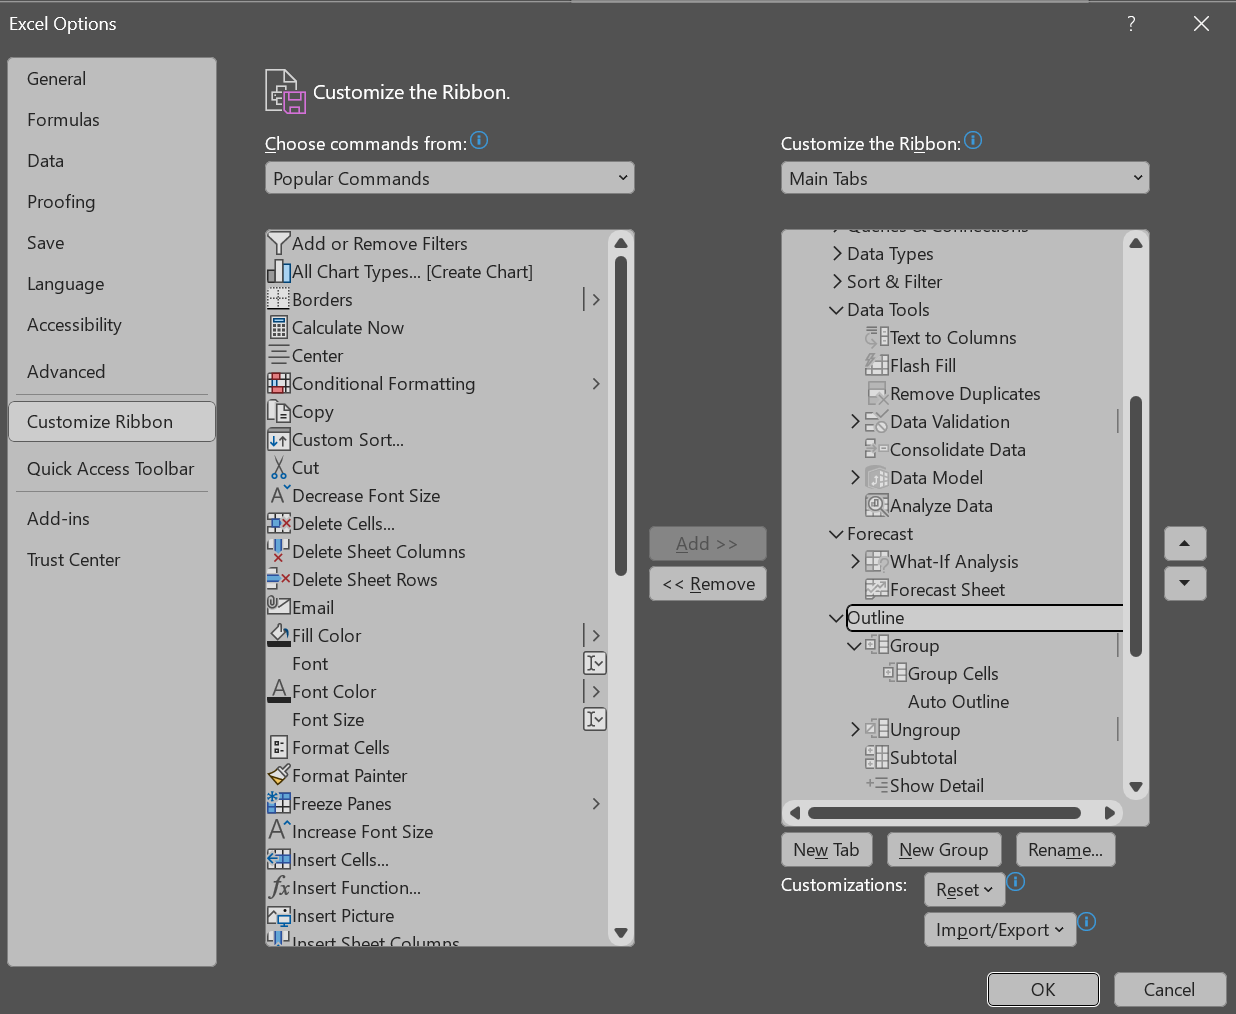Select the Conditional Formatting command icon
The height and width of the screenshot is (1014, 1236).
[x=281, y=383]
